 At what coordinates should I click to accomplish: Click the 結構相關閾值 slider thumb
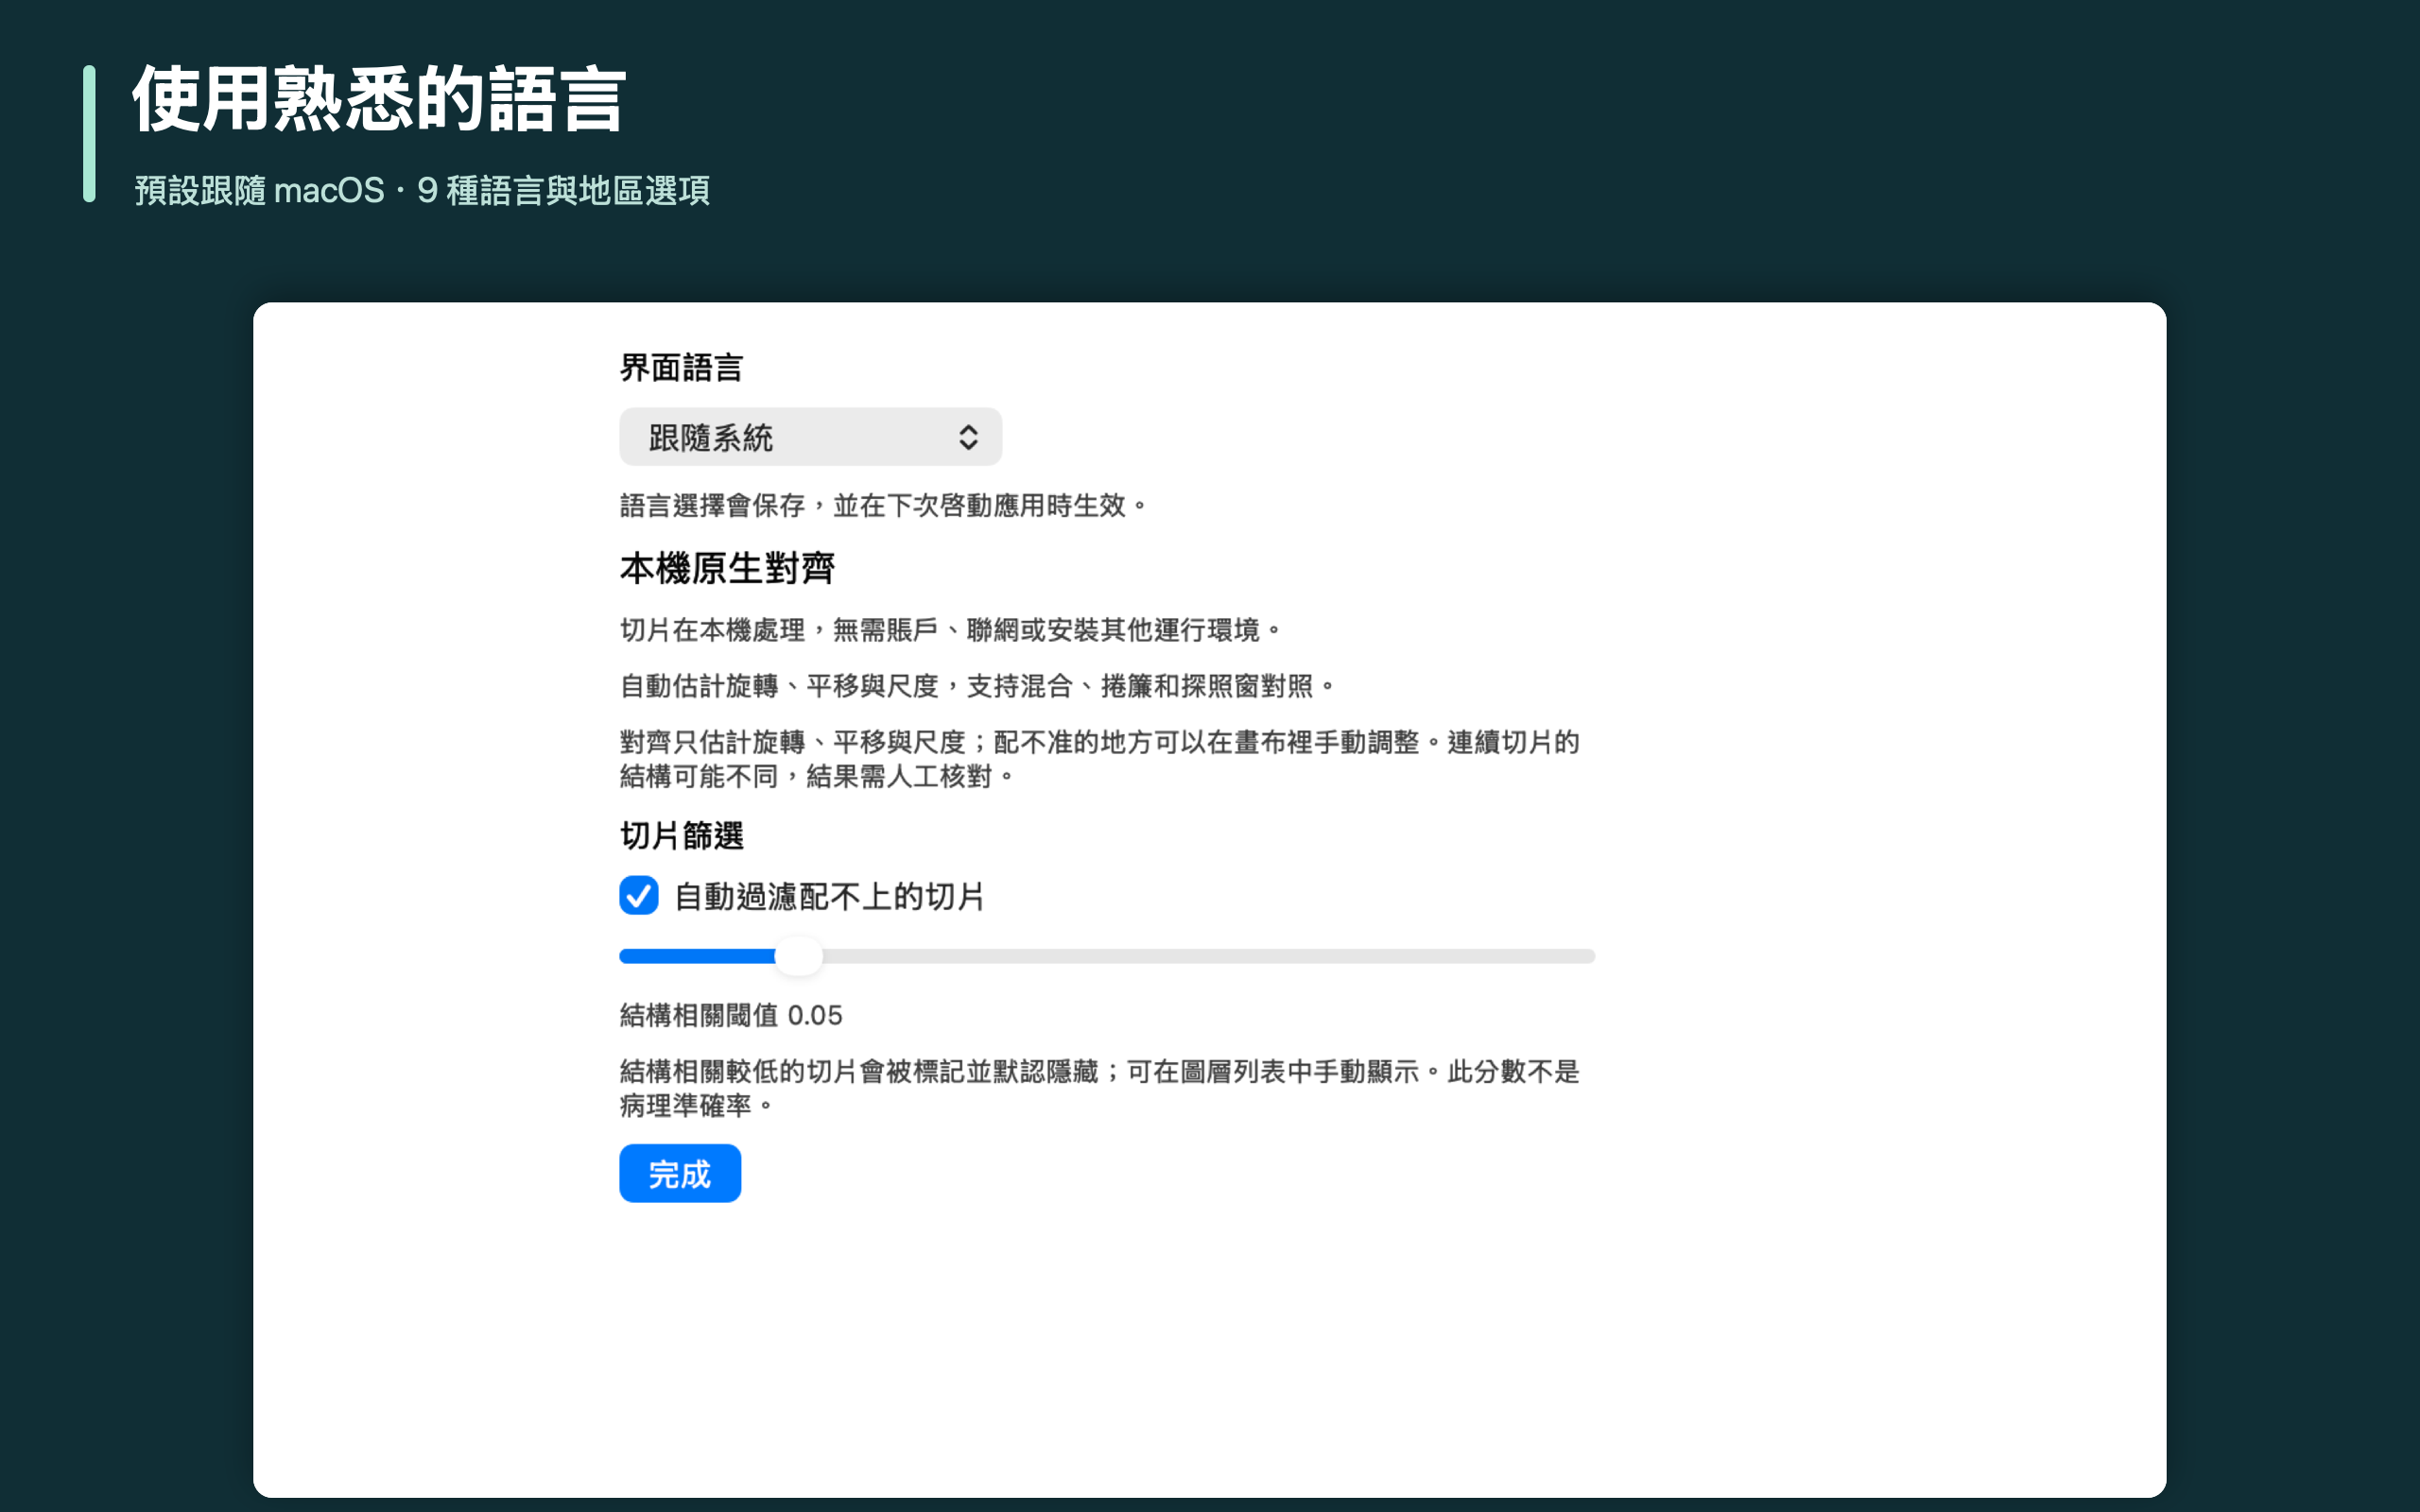tap(798, 956)
